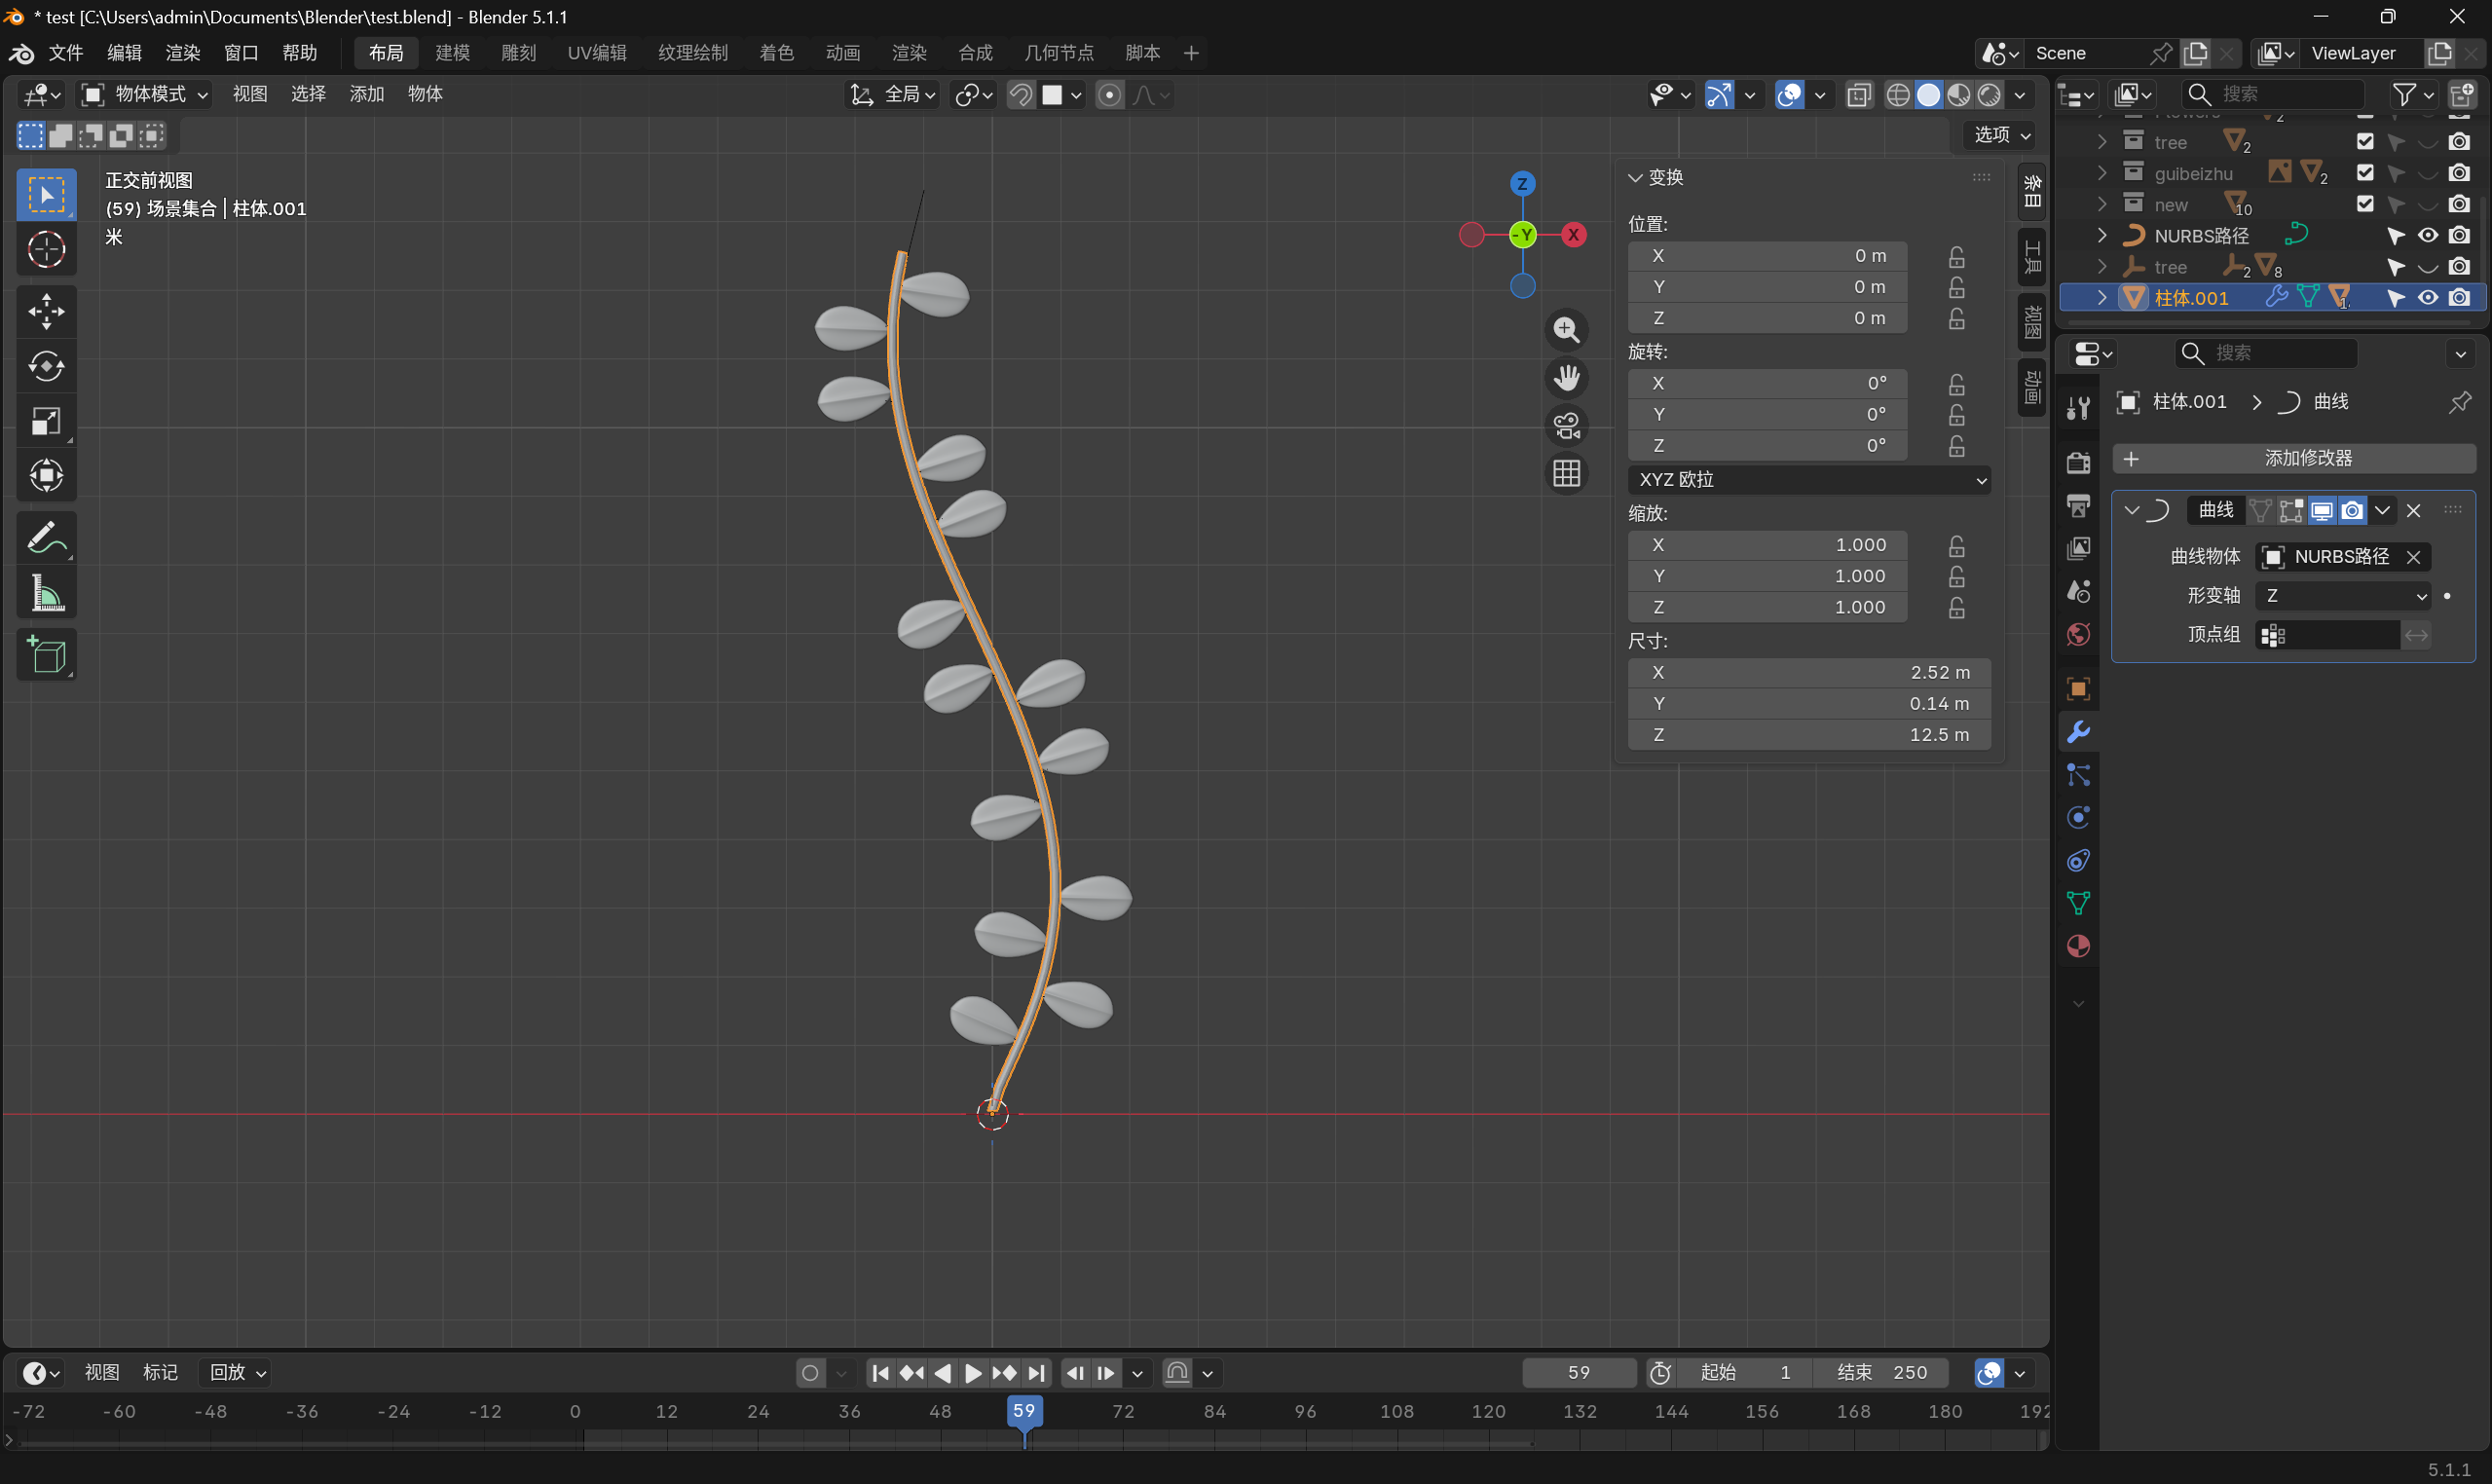The height and width of the screenshot is (1484, 2492).
Task: Open the XYZ 欧拉 rotation mode dropdown
Action: coord(1809,480)
